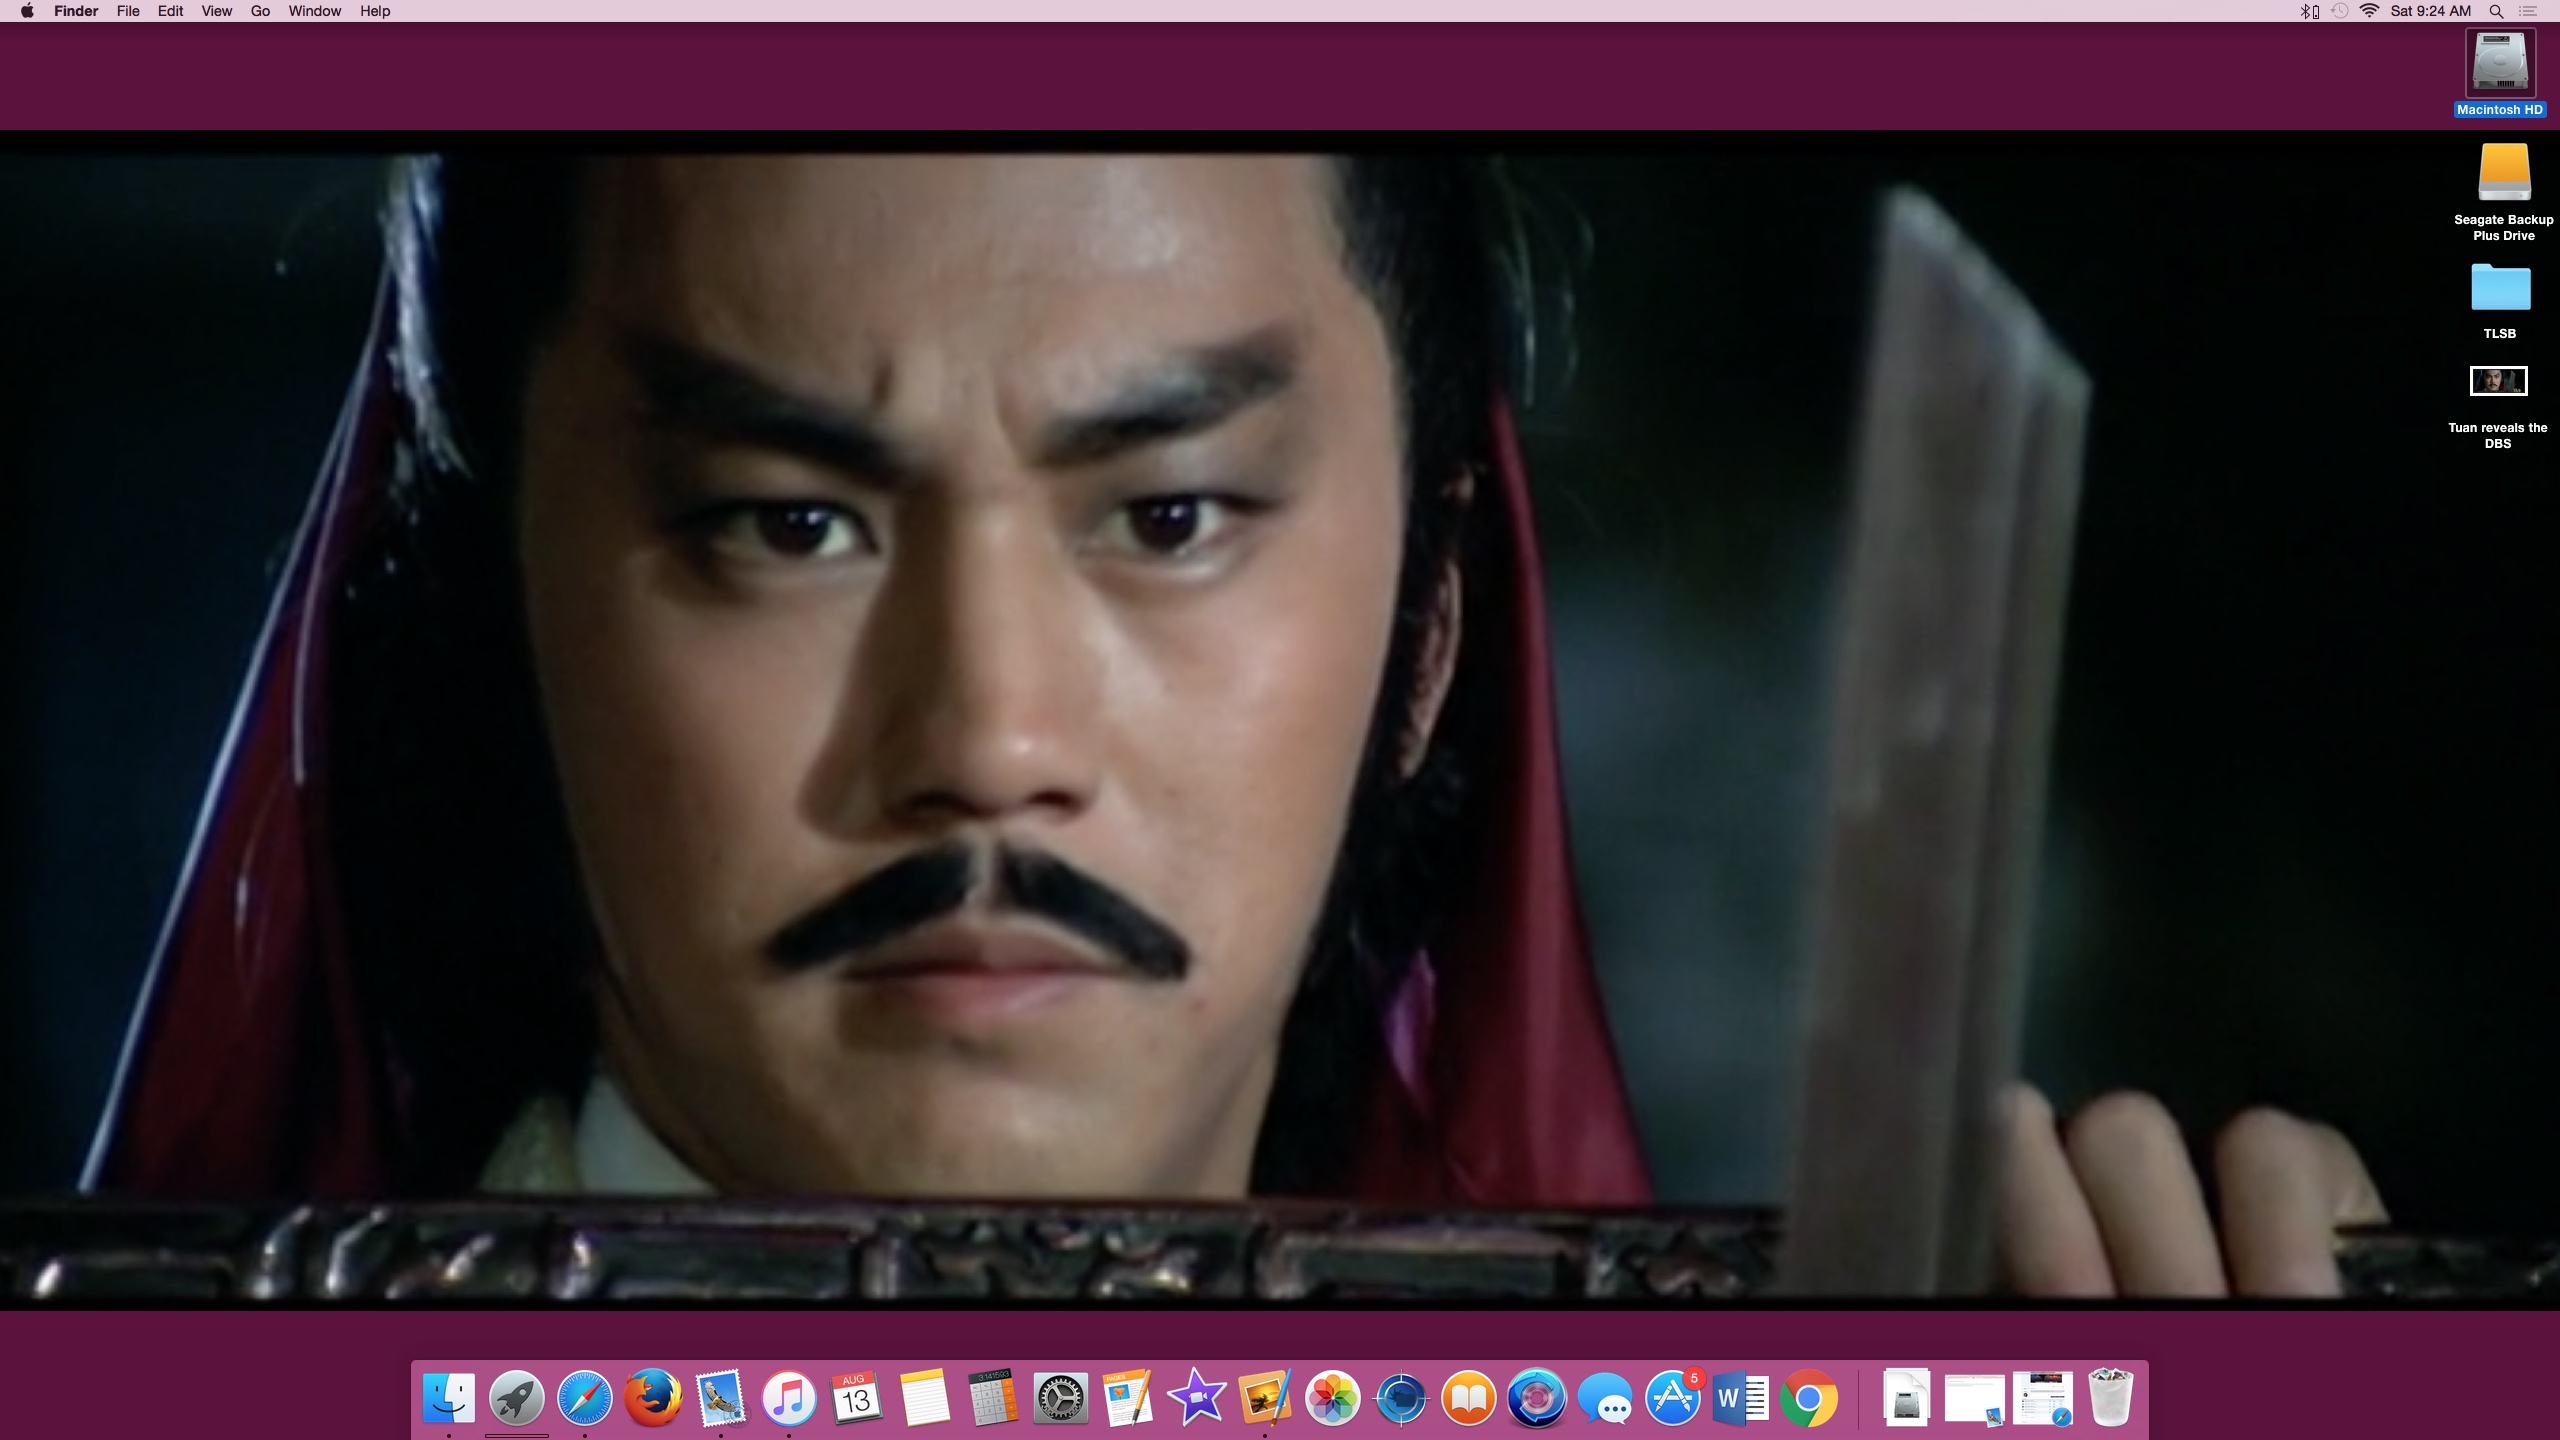Open the File menu
Viewport: 2560px width, 1440px height.
[128, 11]
